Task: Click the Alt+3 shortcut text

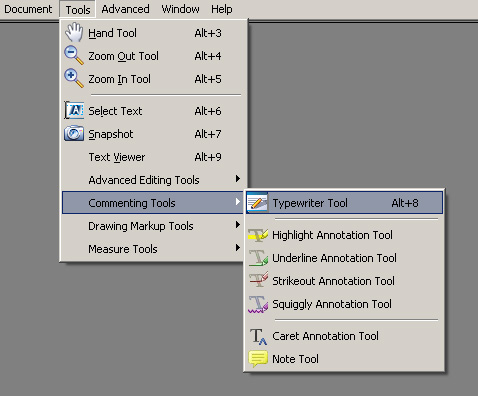Action: (208, 33)
